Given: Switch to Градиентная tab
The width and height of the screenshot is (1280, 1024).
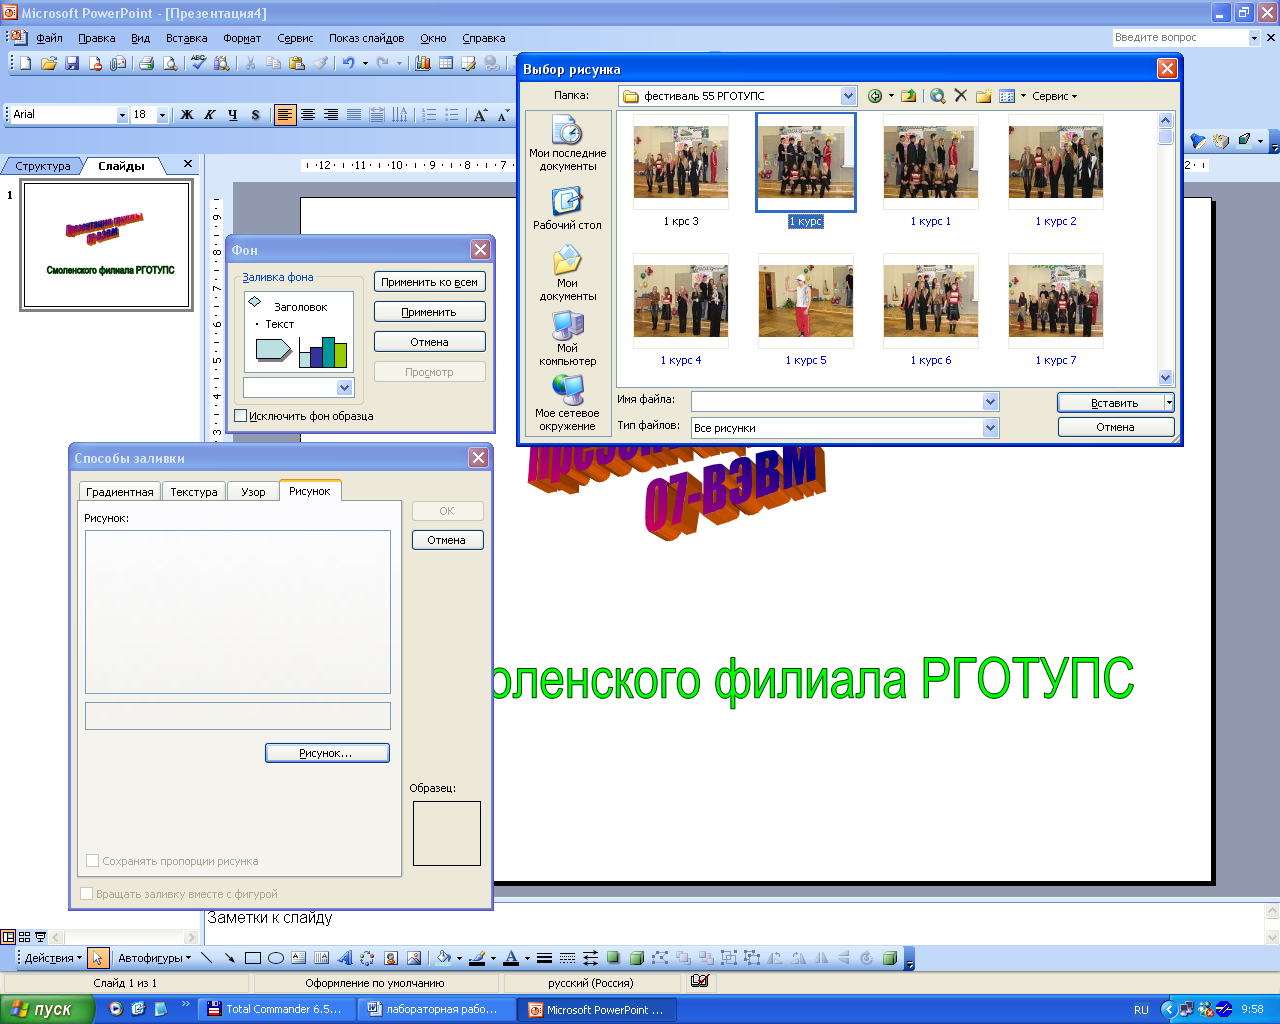Looking at the screenshot, I should coord(120,492).
